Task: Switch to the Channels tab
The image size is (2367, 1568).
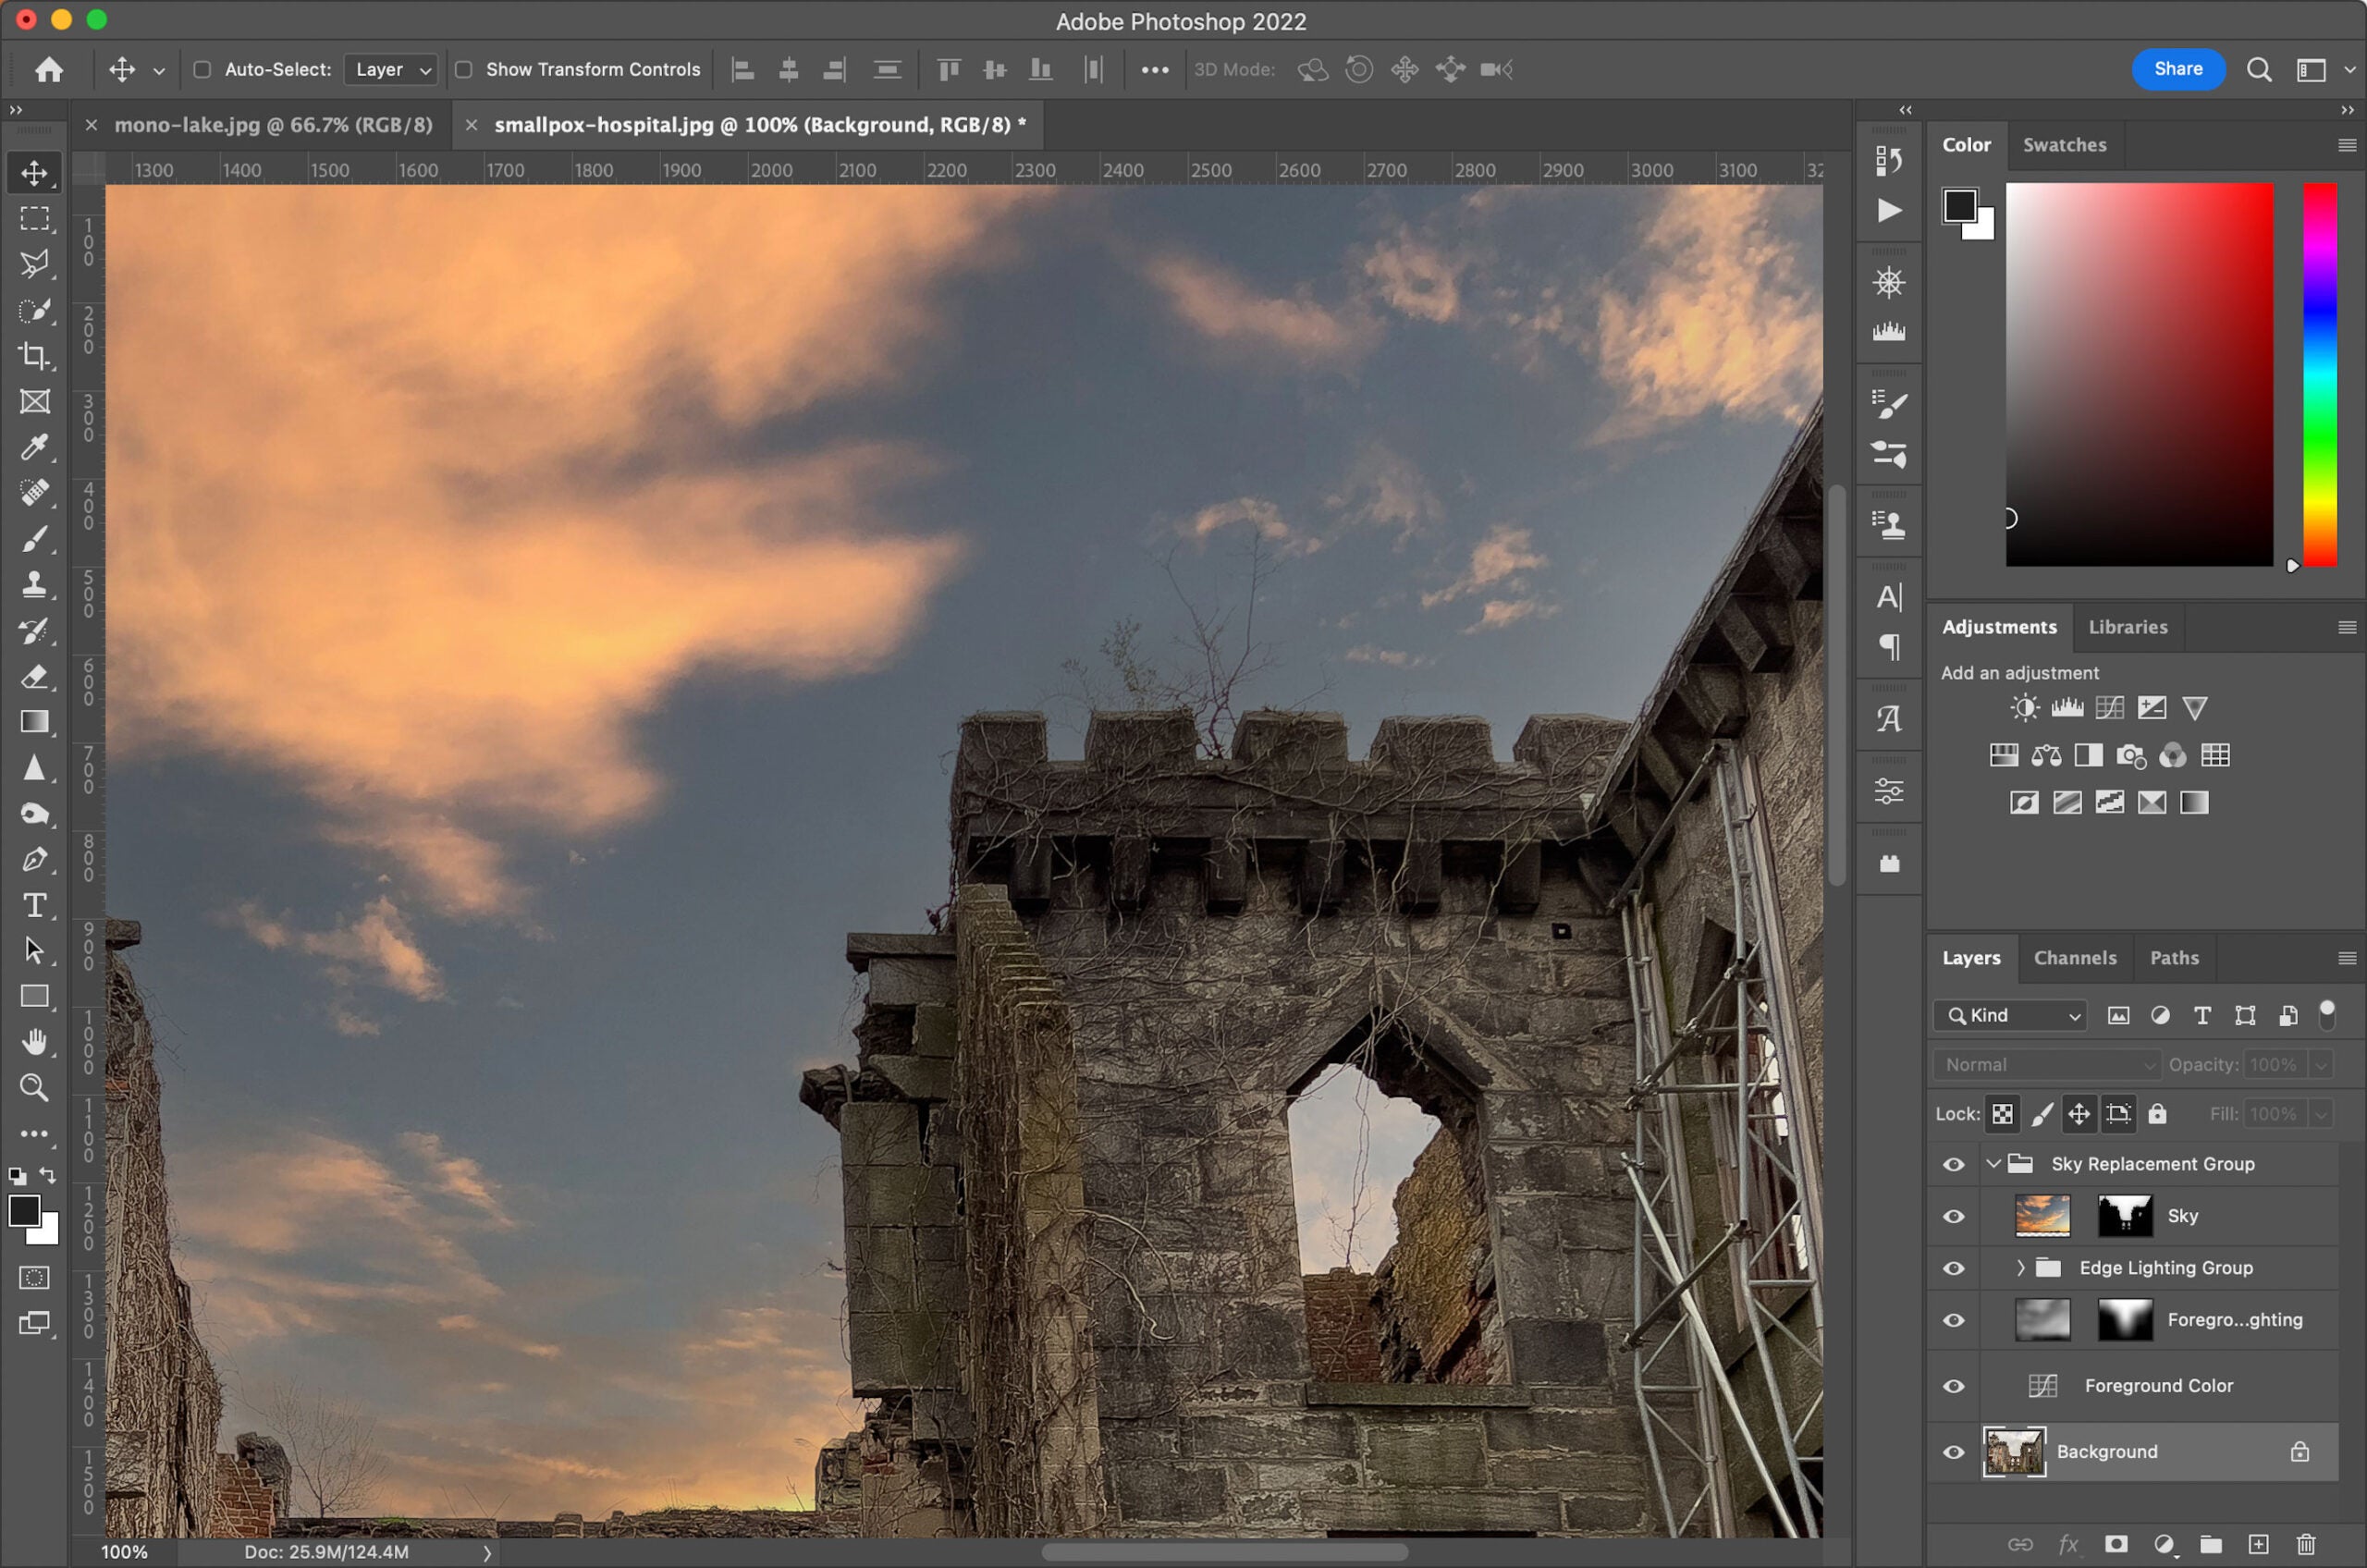Action: pos(2075,957)
